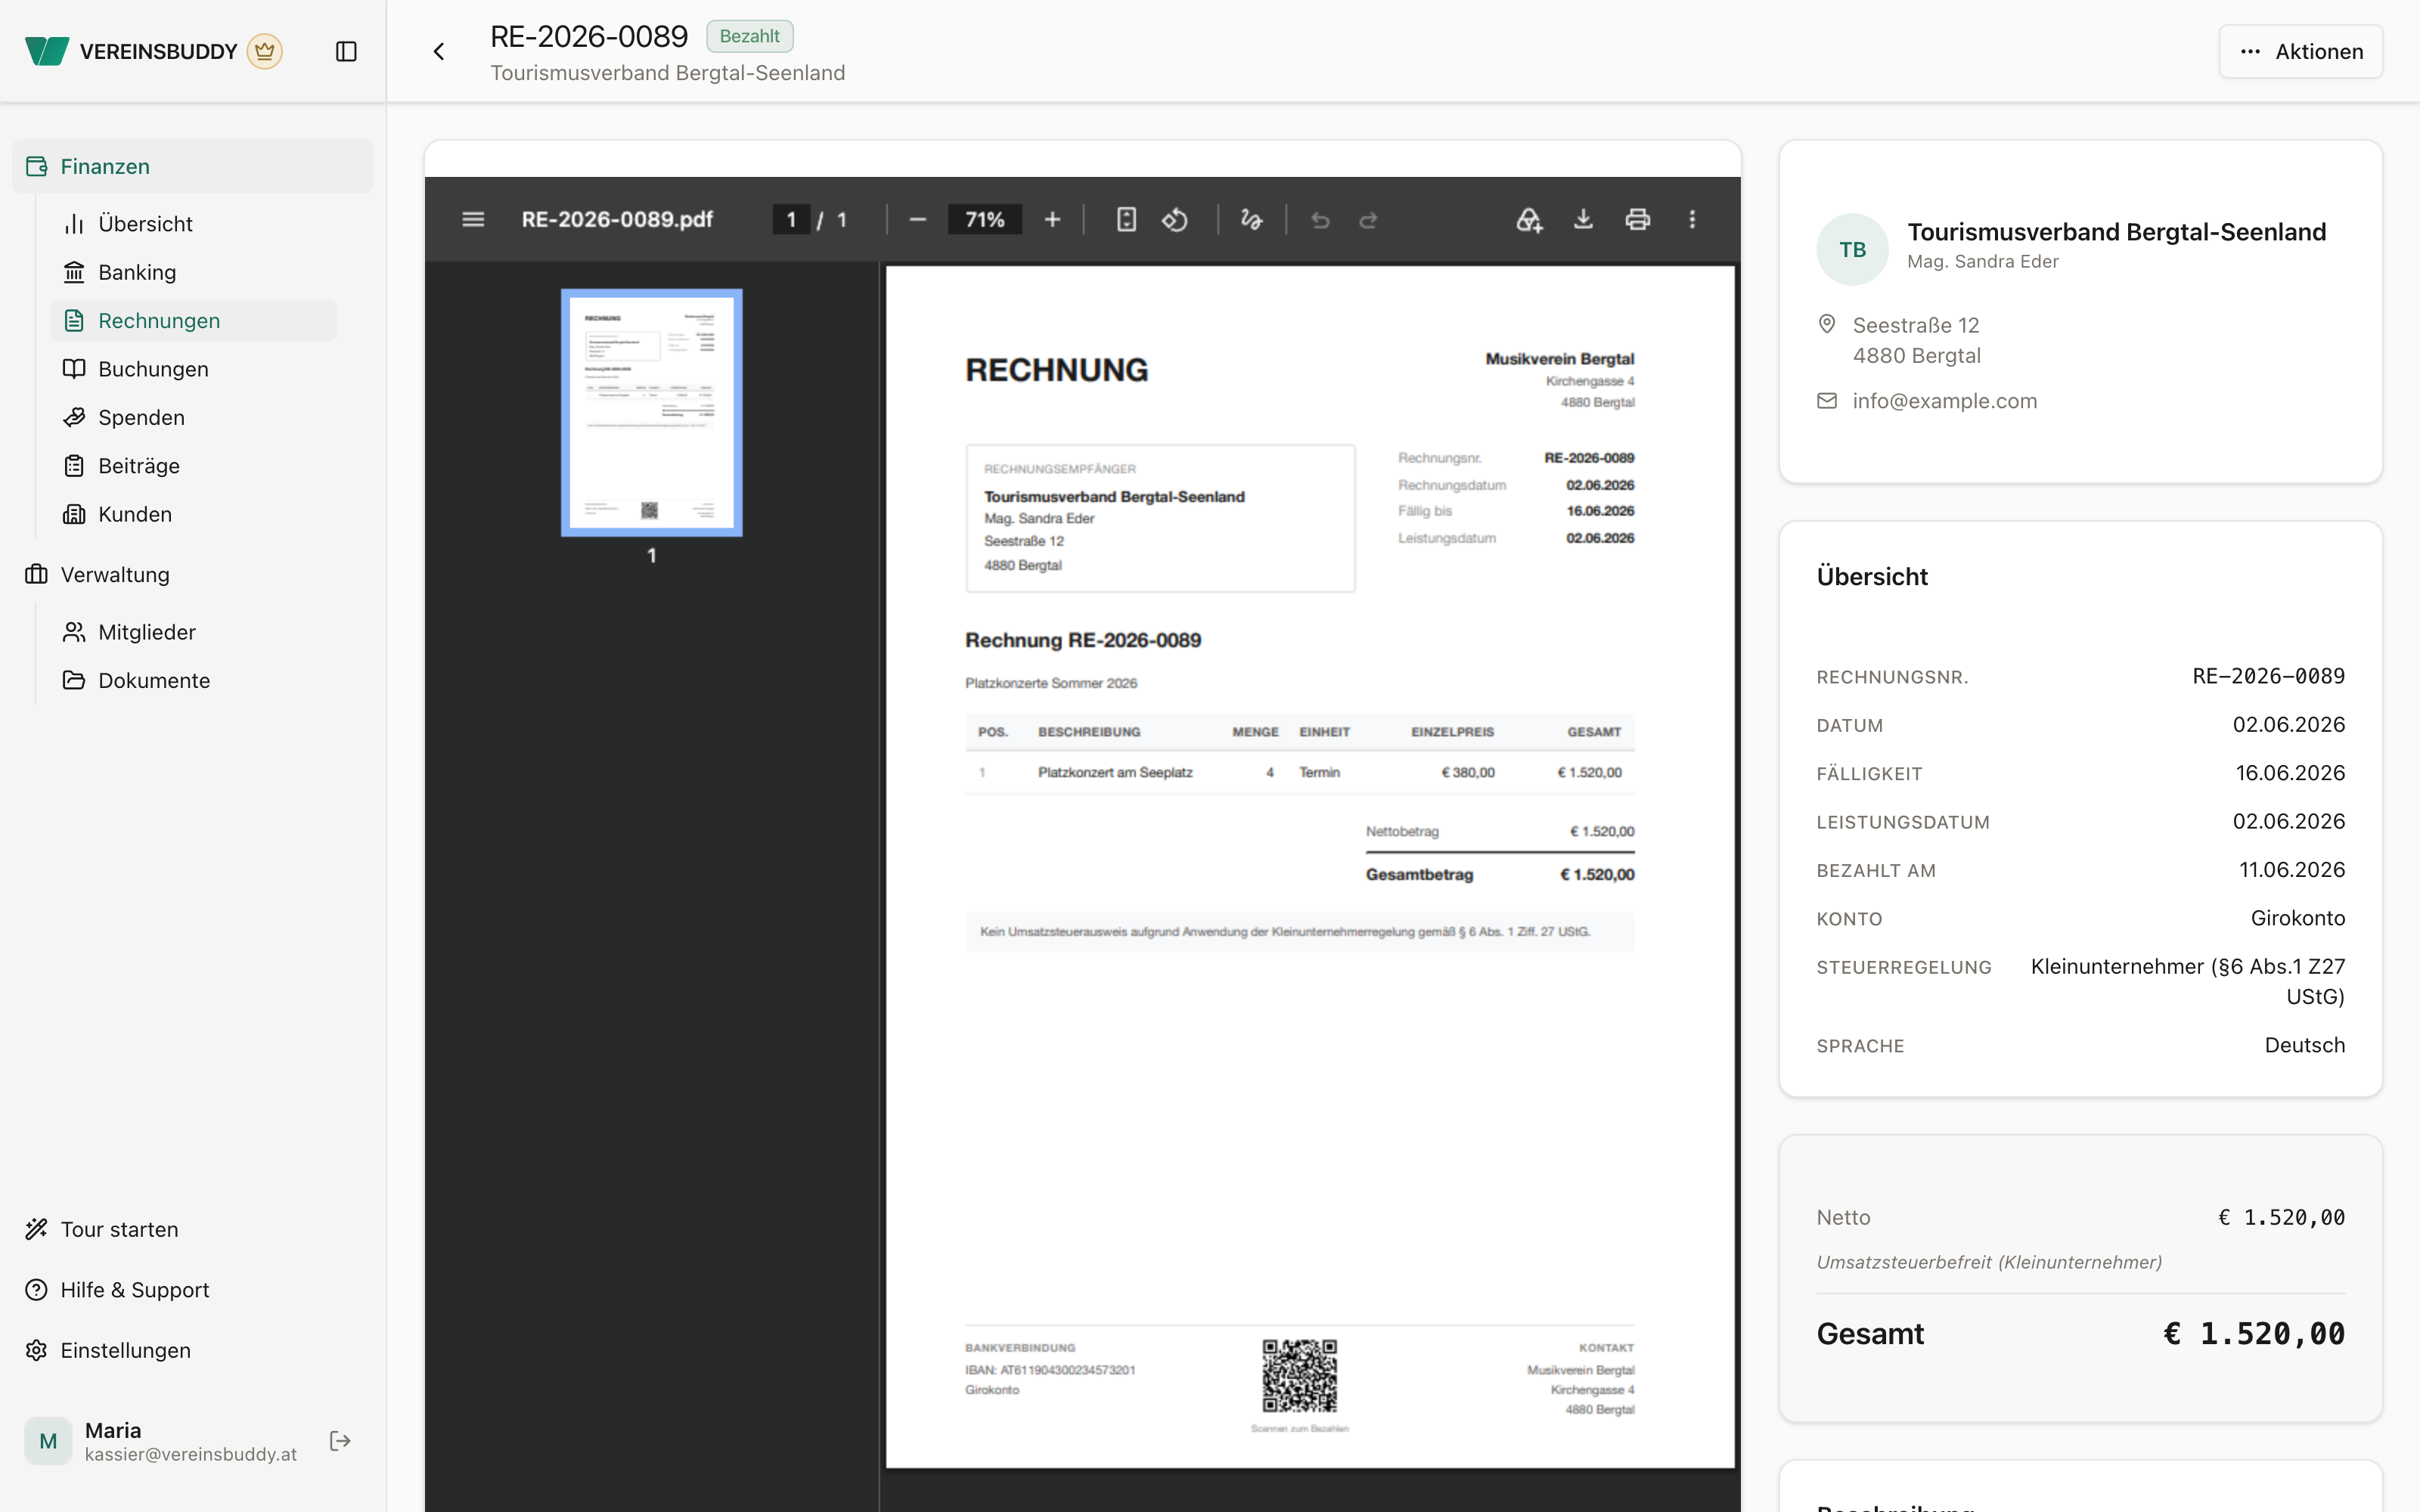Select the PDF draw annotation tool
The height and width of the screenshot is (1512, 2420).
pos(1251,219)
